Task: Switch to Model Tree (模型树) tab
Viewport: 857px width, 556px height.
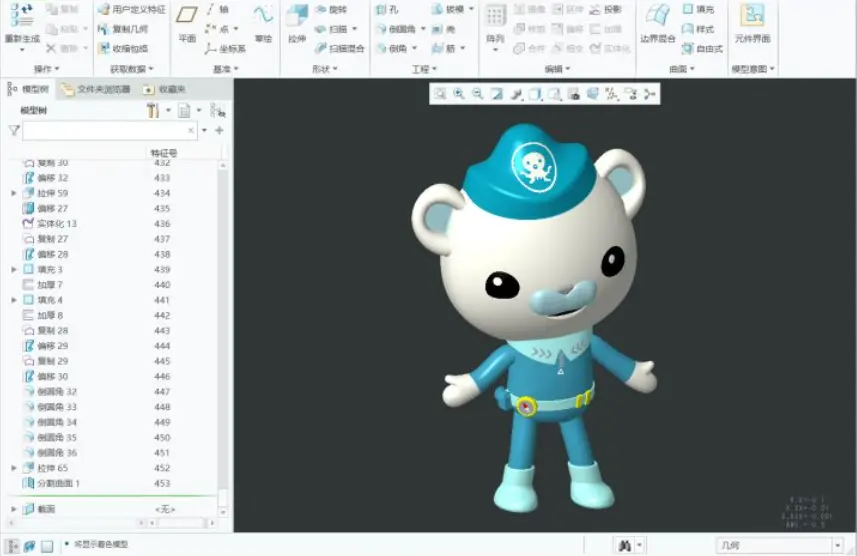Action: coord(28,89)
